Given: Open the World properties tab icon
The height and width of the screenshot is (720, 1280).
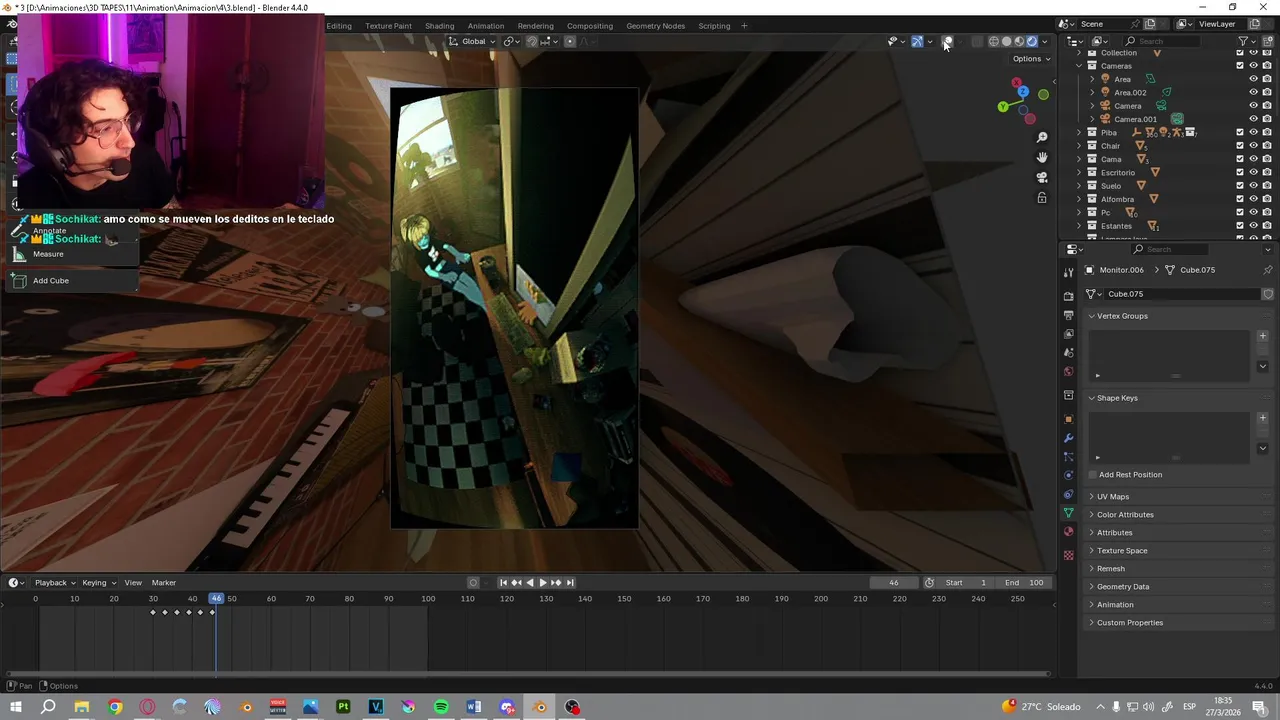Looking at the screenshot, I should point(1068,371).
